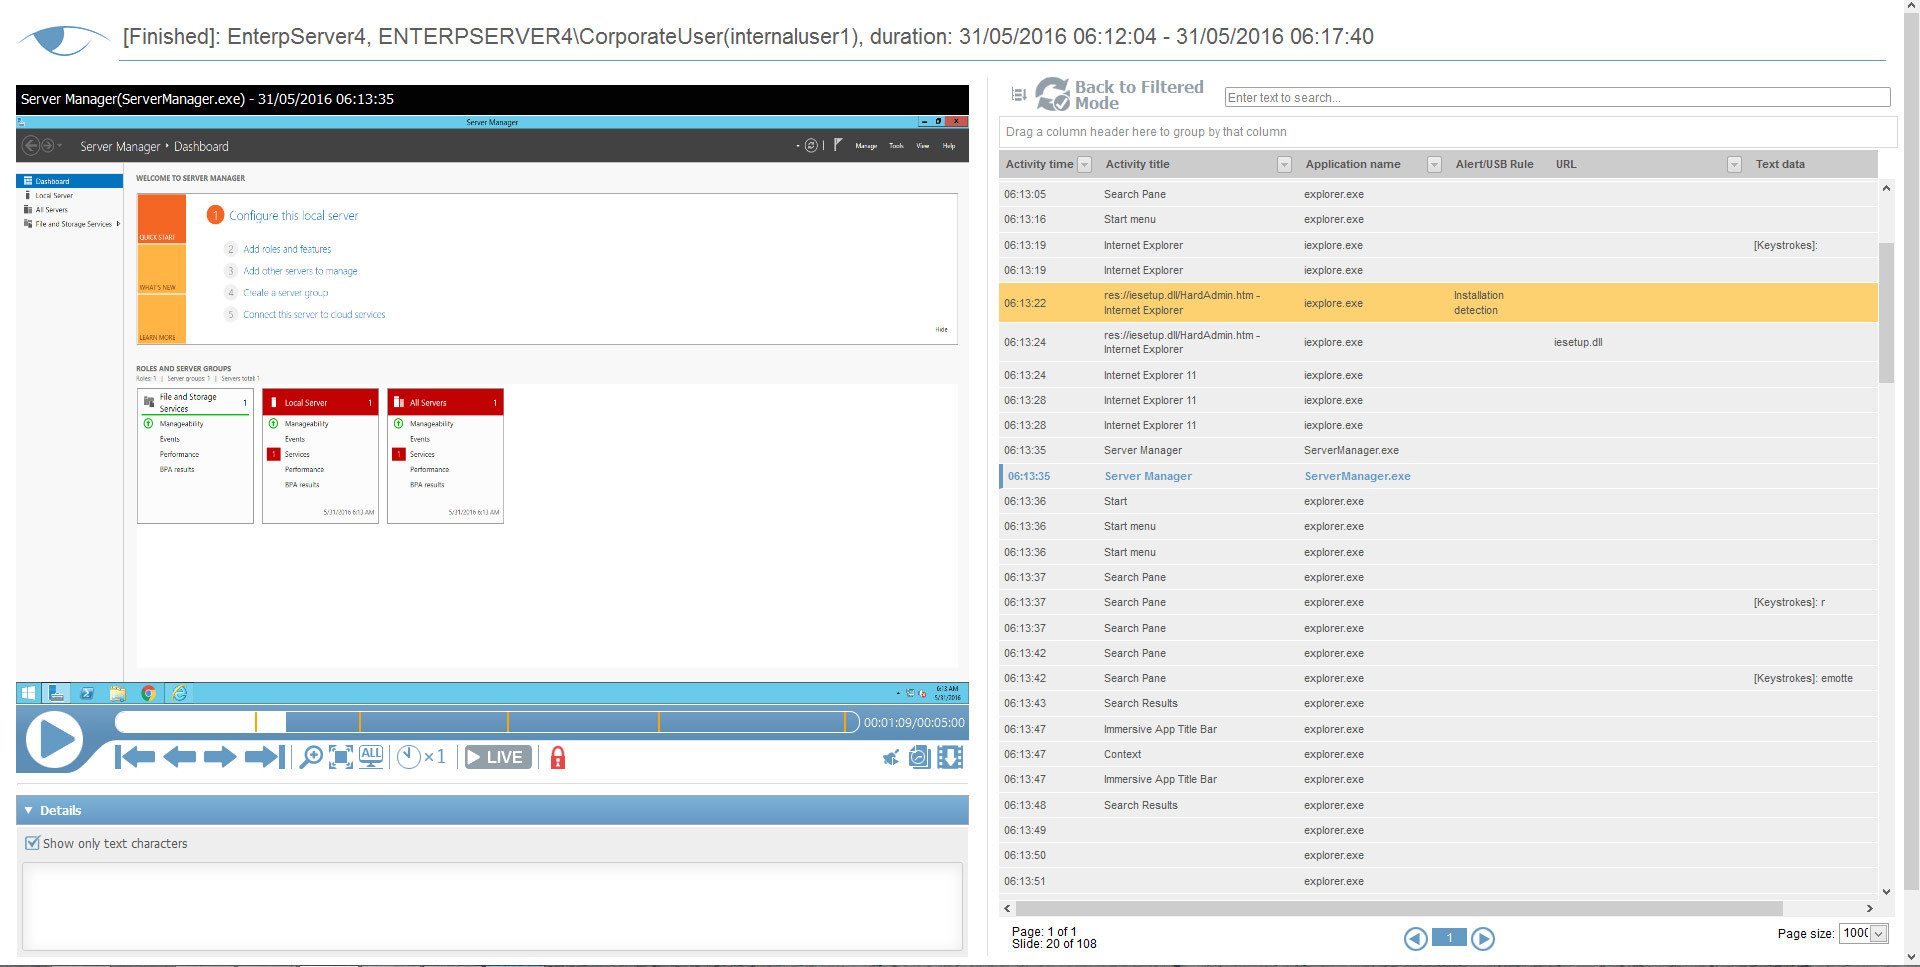
Task: Sort by Alert/USB Rule column header
Action: 1494,164
